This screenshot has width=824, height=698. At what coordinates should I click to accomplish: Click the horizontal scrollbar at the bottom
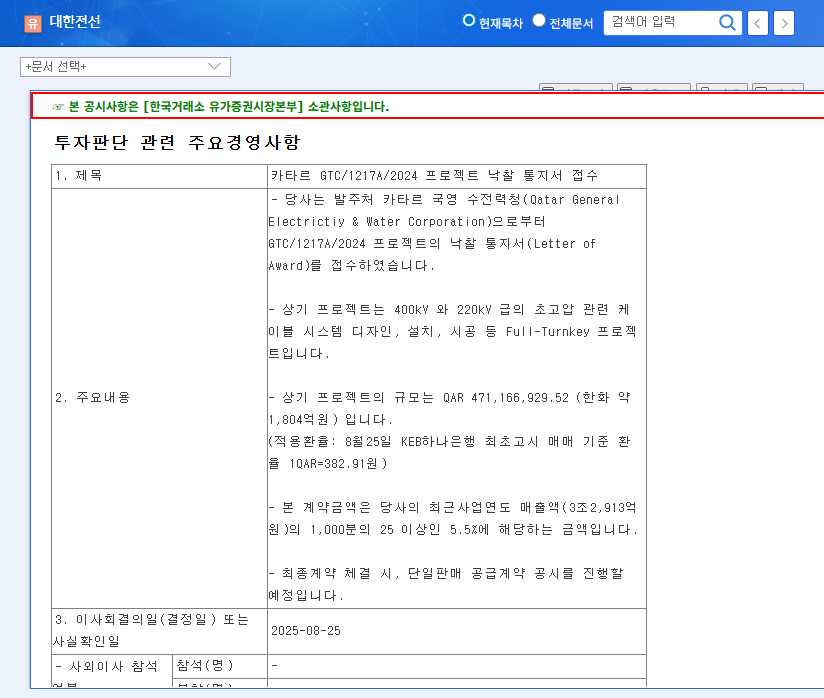point(400,692)
